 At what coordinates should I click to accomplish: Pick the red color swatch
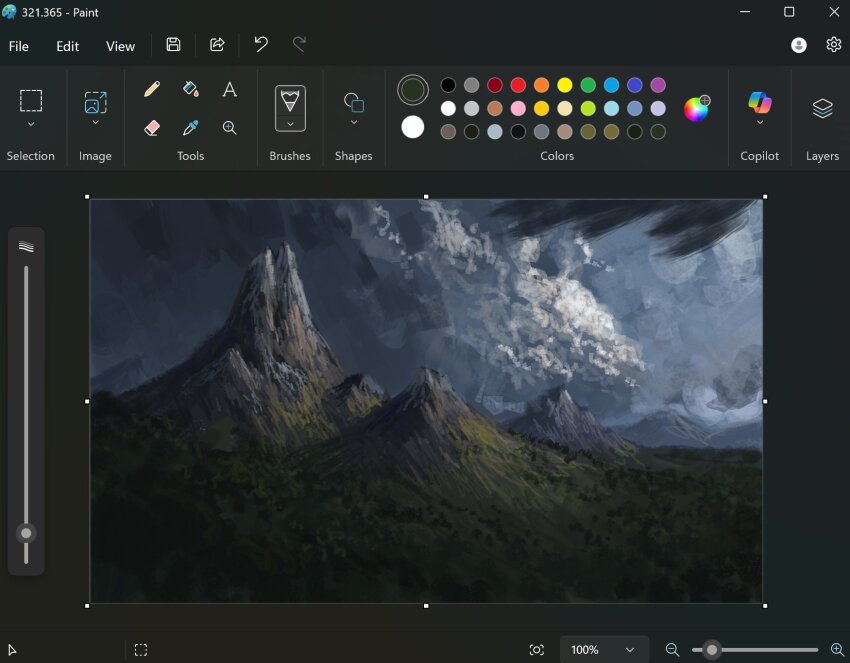[x=518, y=85]
